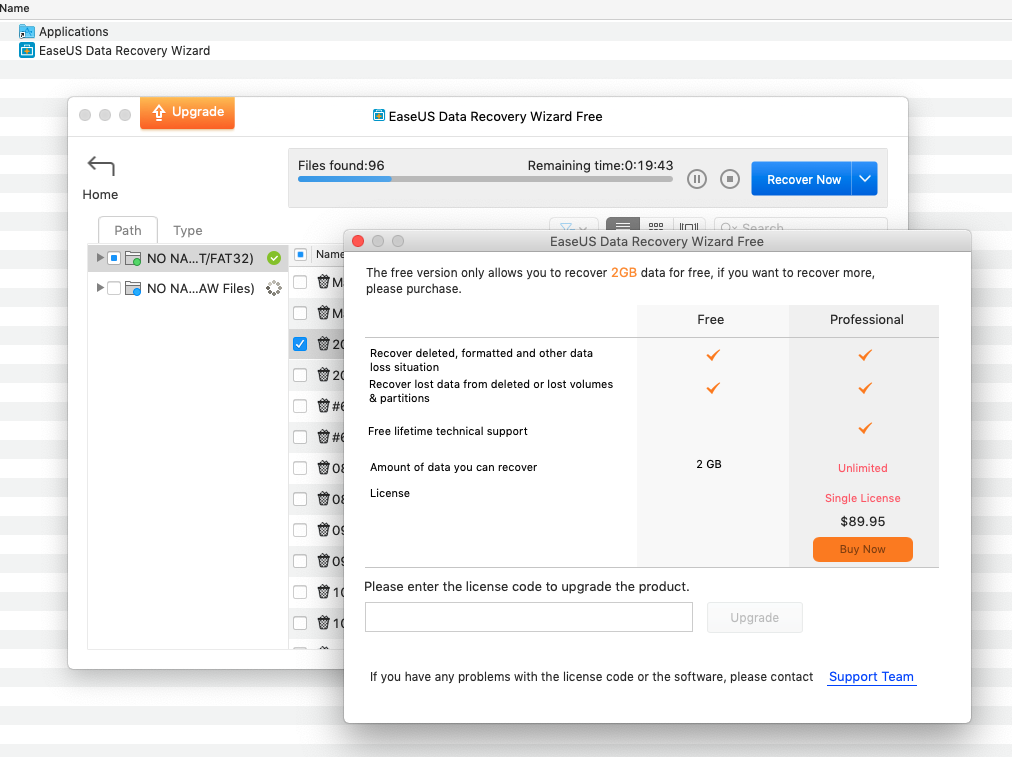
Task: Click the Recover Now button
Action: click(802, 179)
